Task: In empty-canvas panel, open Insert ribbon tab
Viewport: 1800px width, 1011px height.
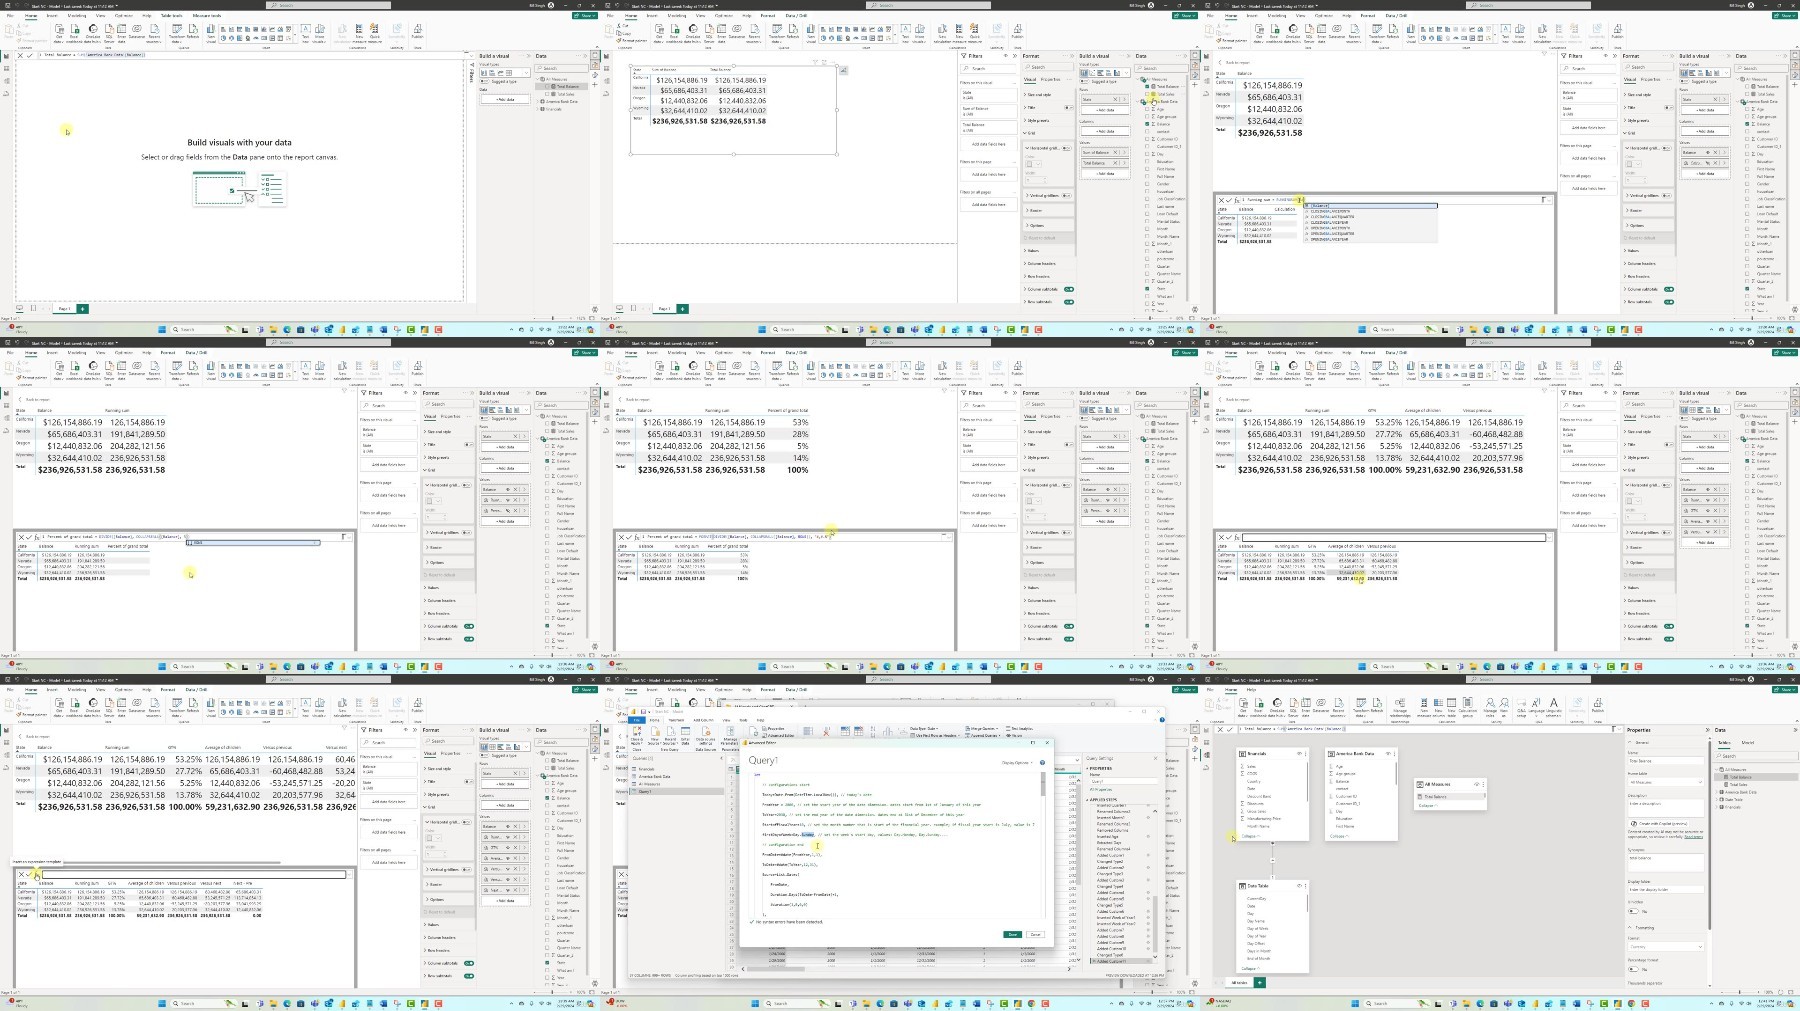Action: [x=52, y=16]
